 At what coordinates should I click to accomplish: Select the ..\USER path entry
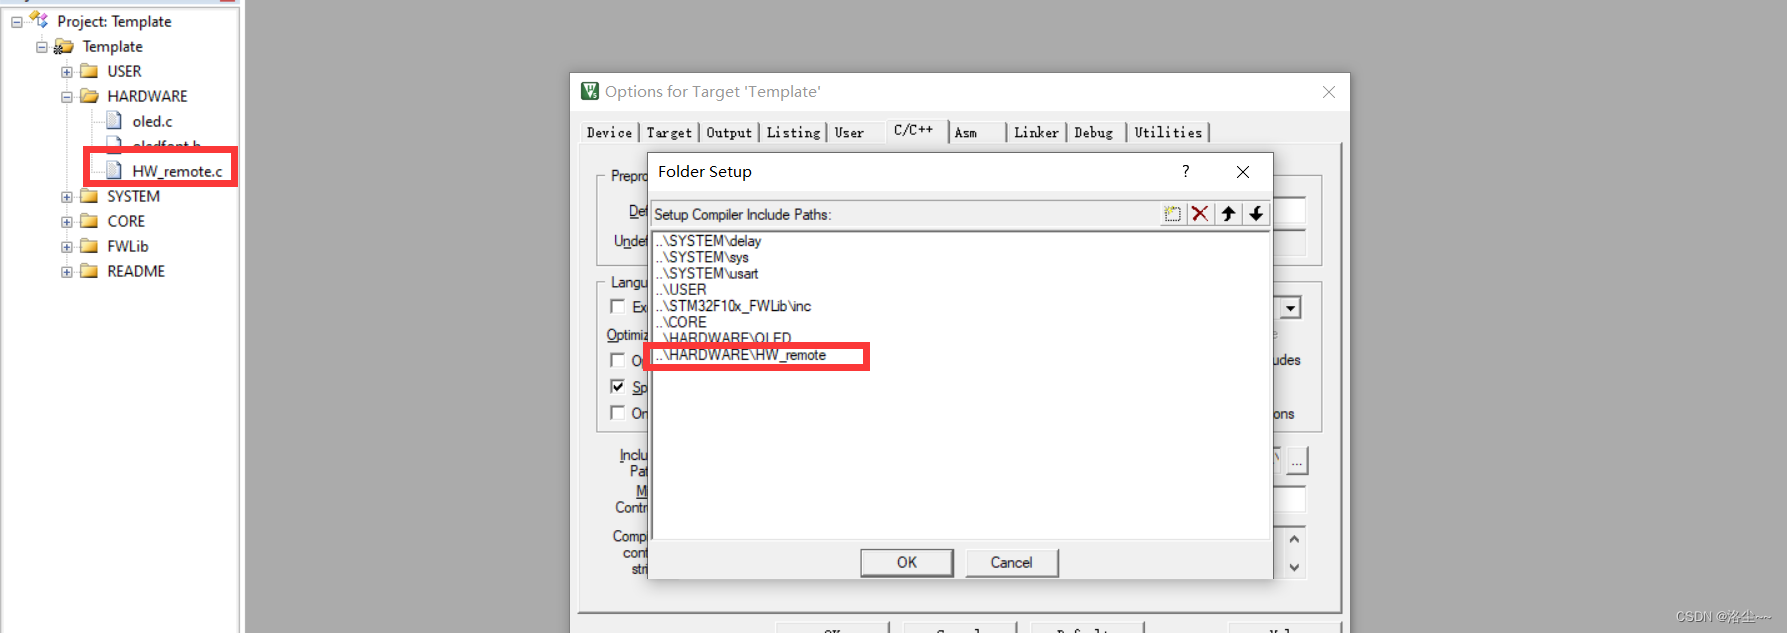(x=681, y=289)
